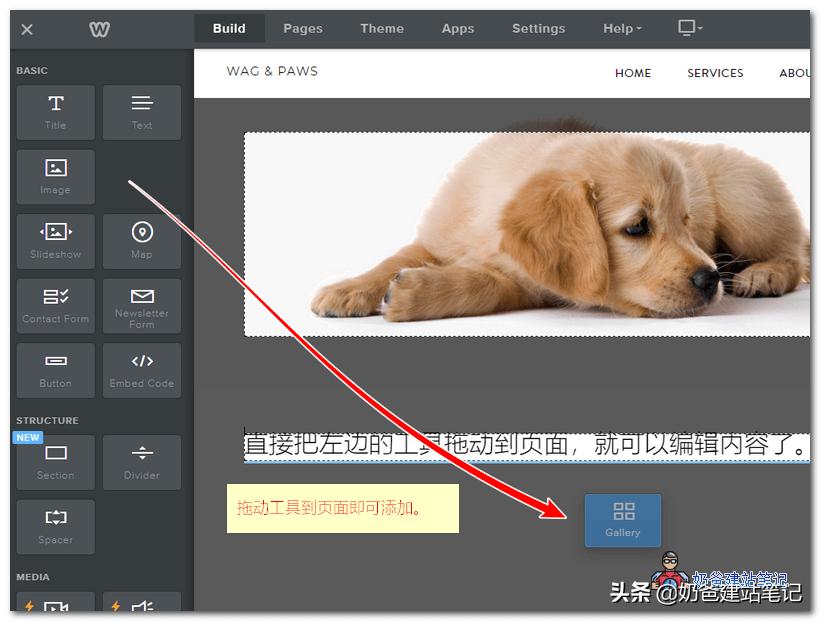Select the Text element tool
The height and width of the screenshot is (622, 821).
coord(142,112)
